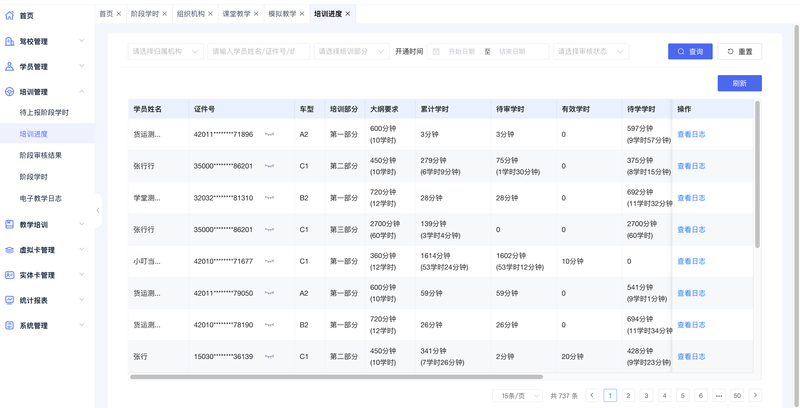
Task: Switch to the 课堂教学 tab
Action: coord(236,14)
